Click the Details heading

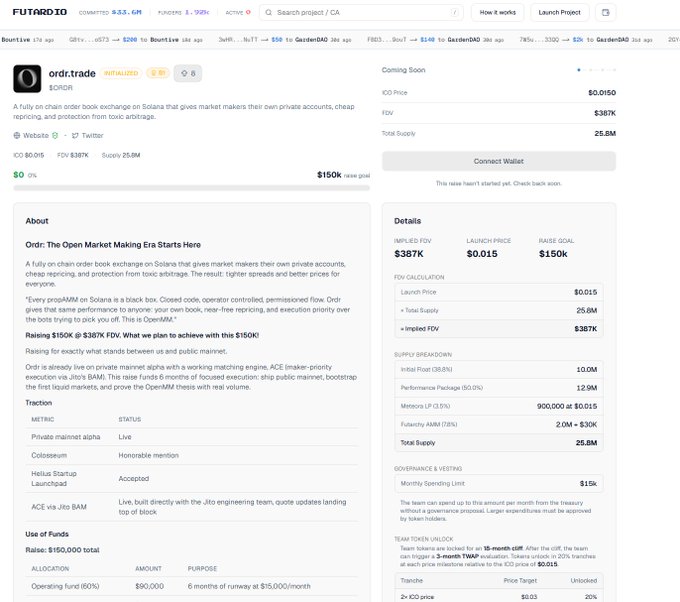tap(407, 221)
